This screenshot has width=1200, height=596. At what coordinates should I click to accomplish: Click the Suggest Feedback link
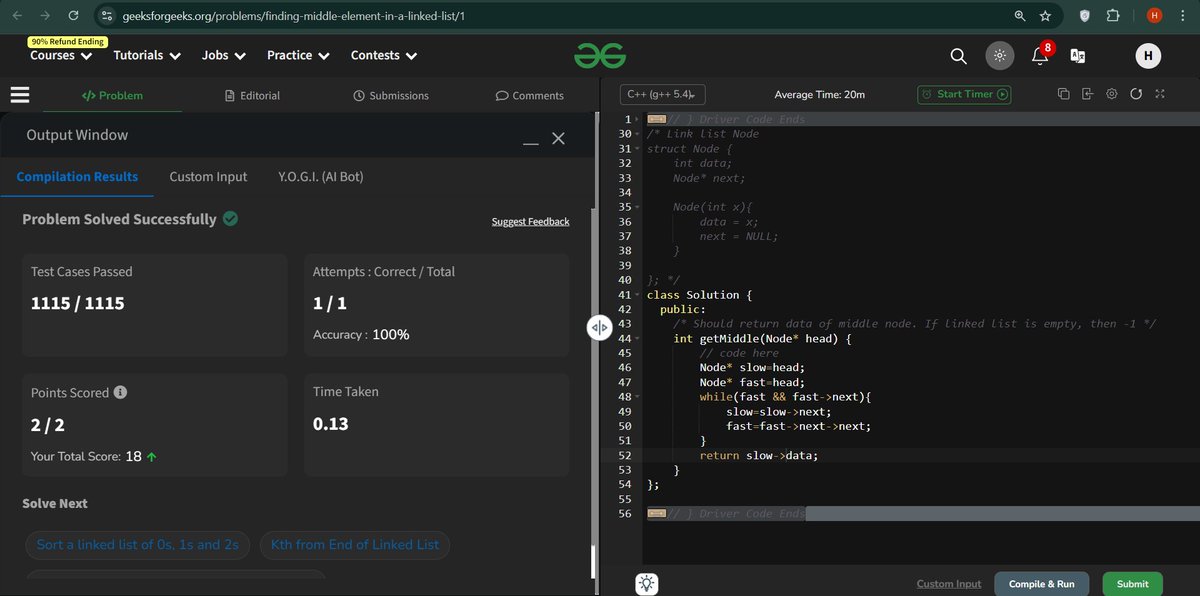[x=530, y=221]
